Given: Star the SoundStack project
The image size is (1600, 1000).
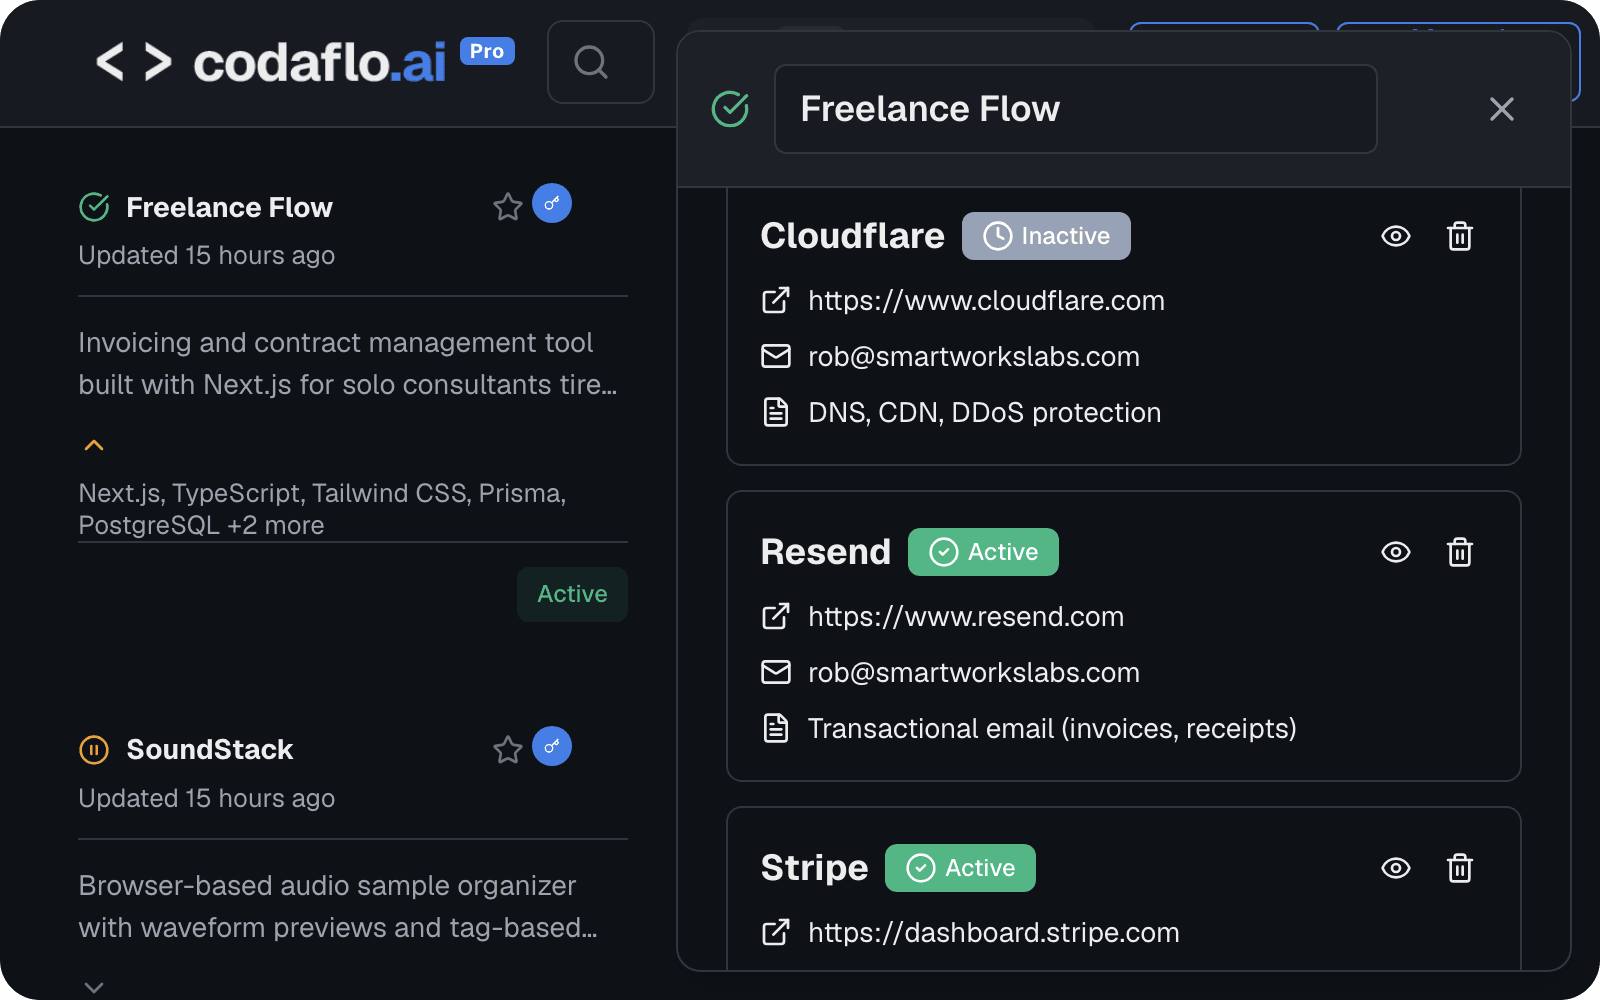Looking at the screenshot, I should 507,747.
